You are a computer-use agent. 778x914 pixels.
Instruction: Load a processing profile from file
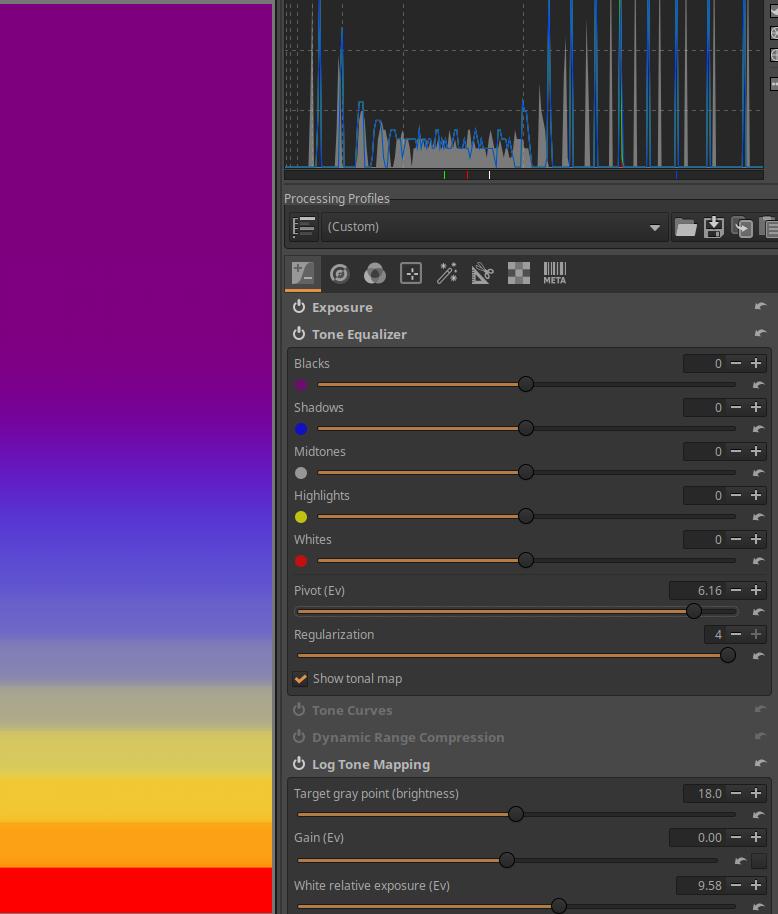[685, 227]
